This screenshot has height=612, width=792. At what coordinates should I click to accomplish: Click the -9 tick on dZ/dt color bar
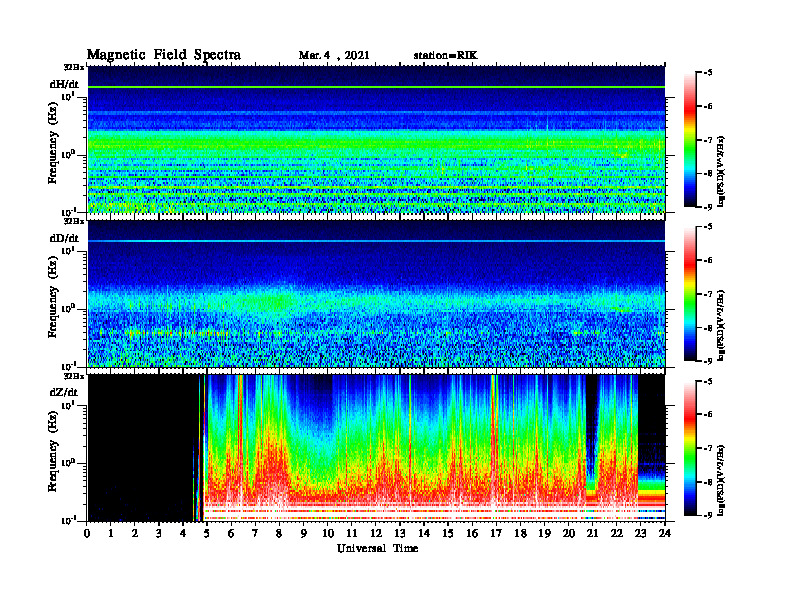pyautogui.click(x=707, y=515)
